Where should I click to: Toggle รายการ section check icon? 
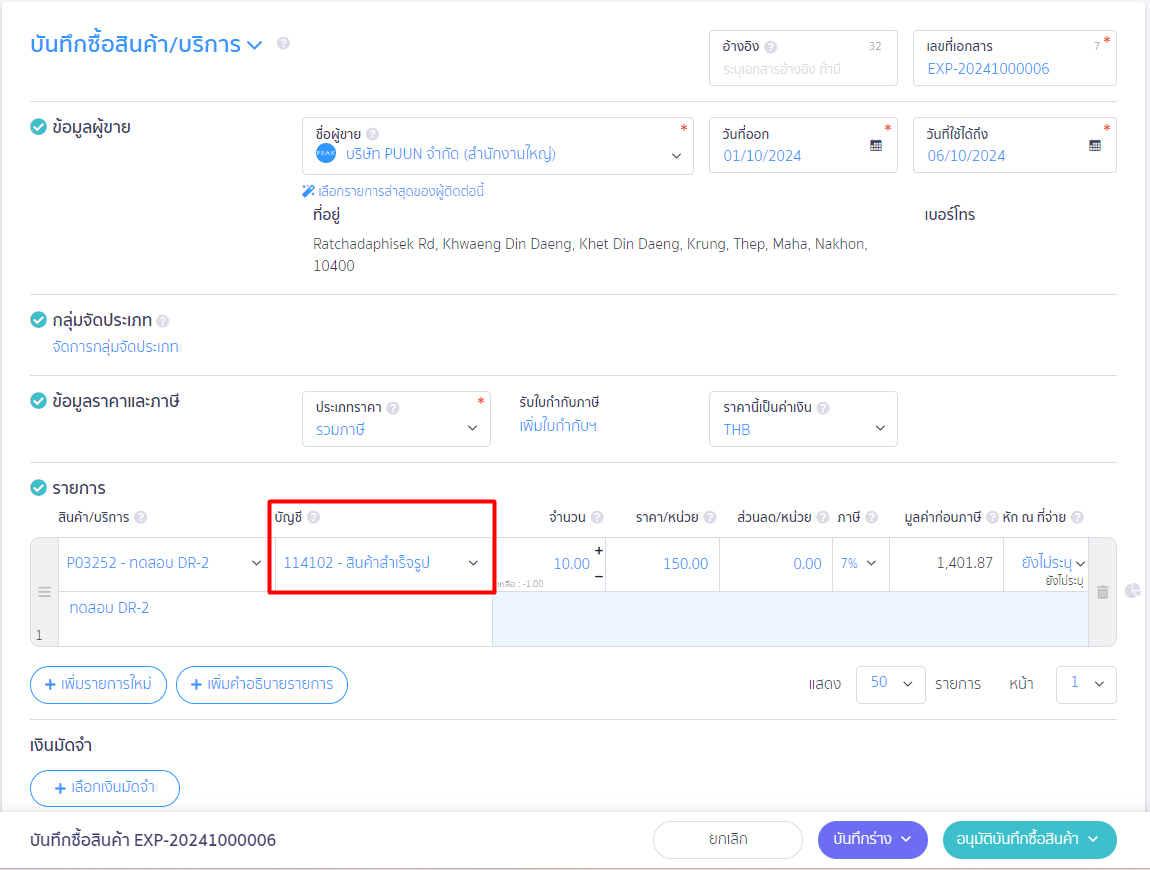[38, 487]
